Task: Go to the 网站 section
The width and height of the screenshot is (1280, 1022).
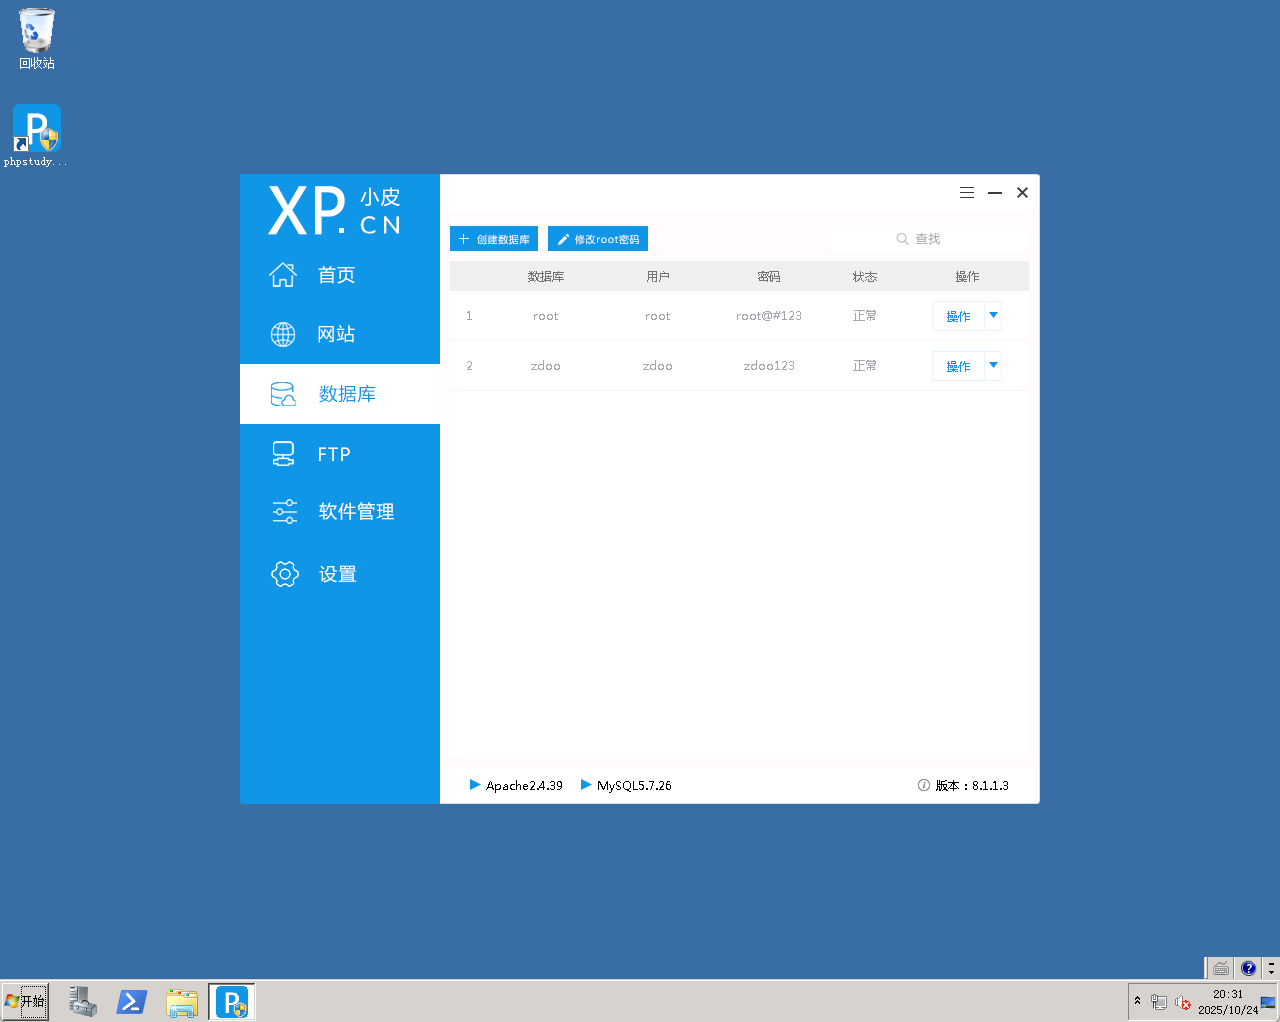Action: [x=340, y=334]
